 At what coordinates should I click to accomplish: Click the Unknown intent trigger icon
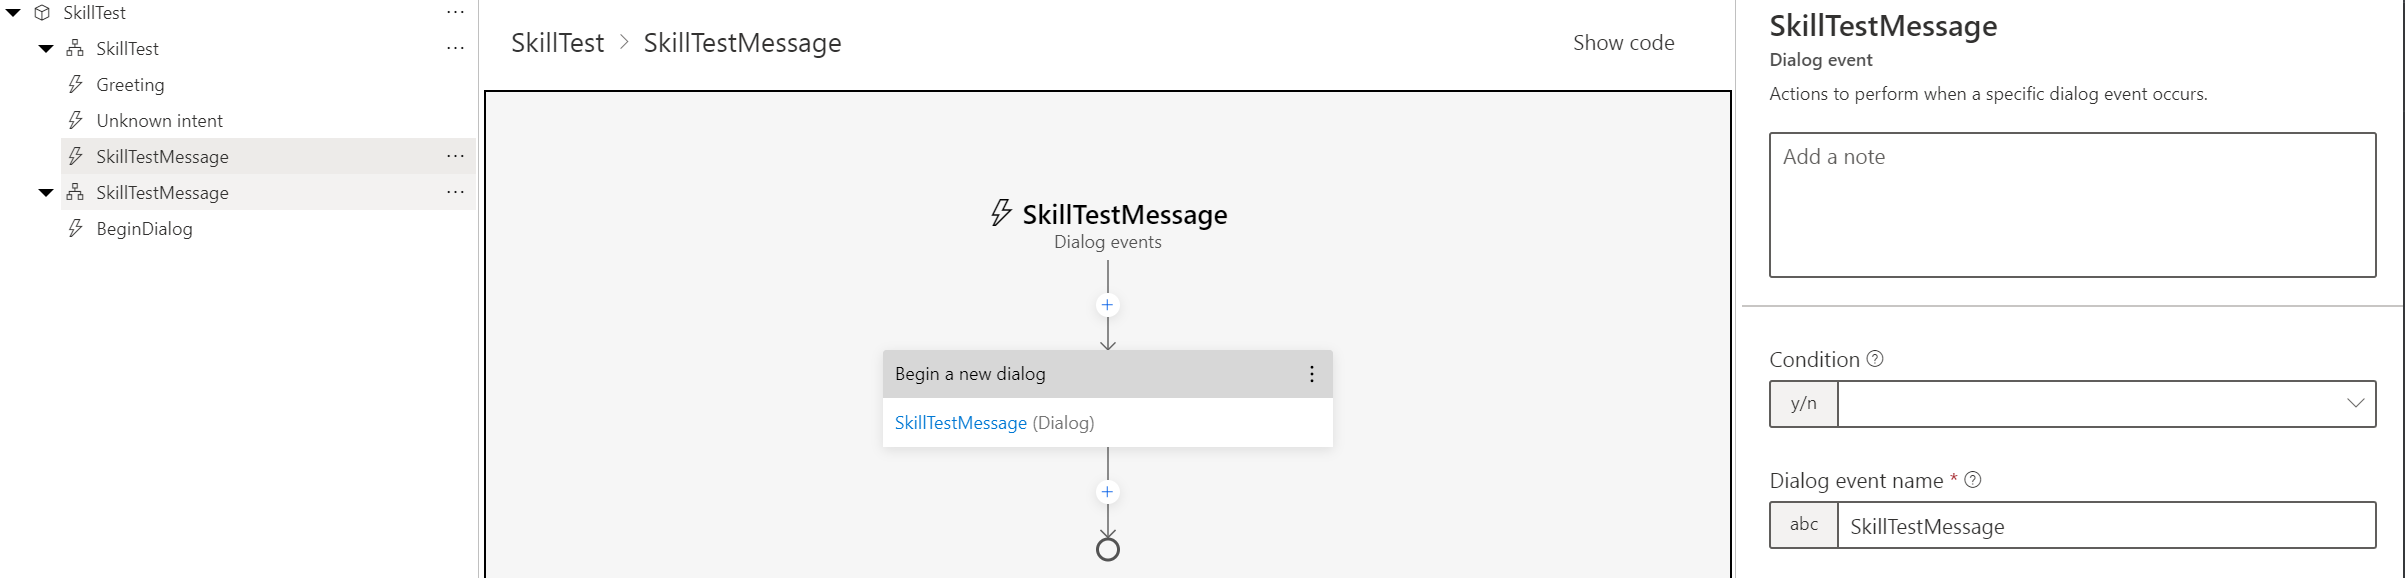[76, 120]
